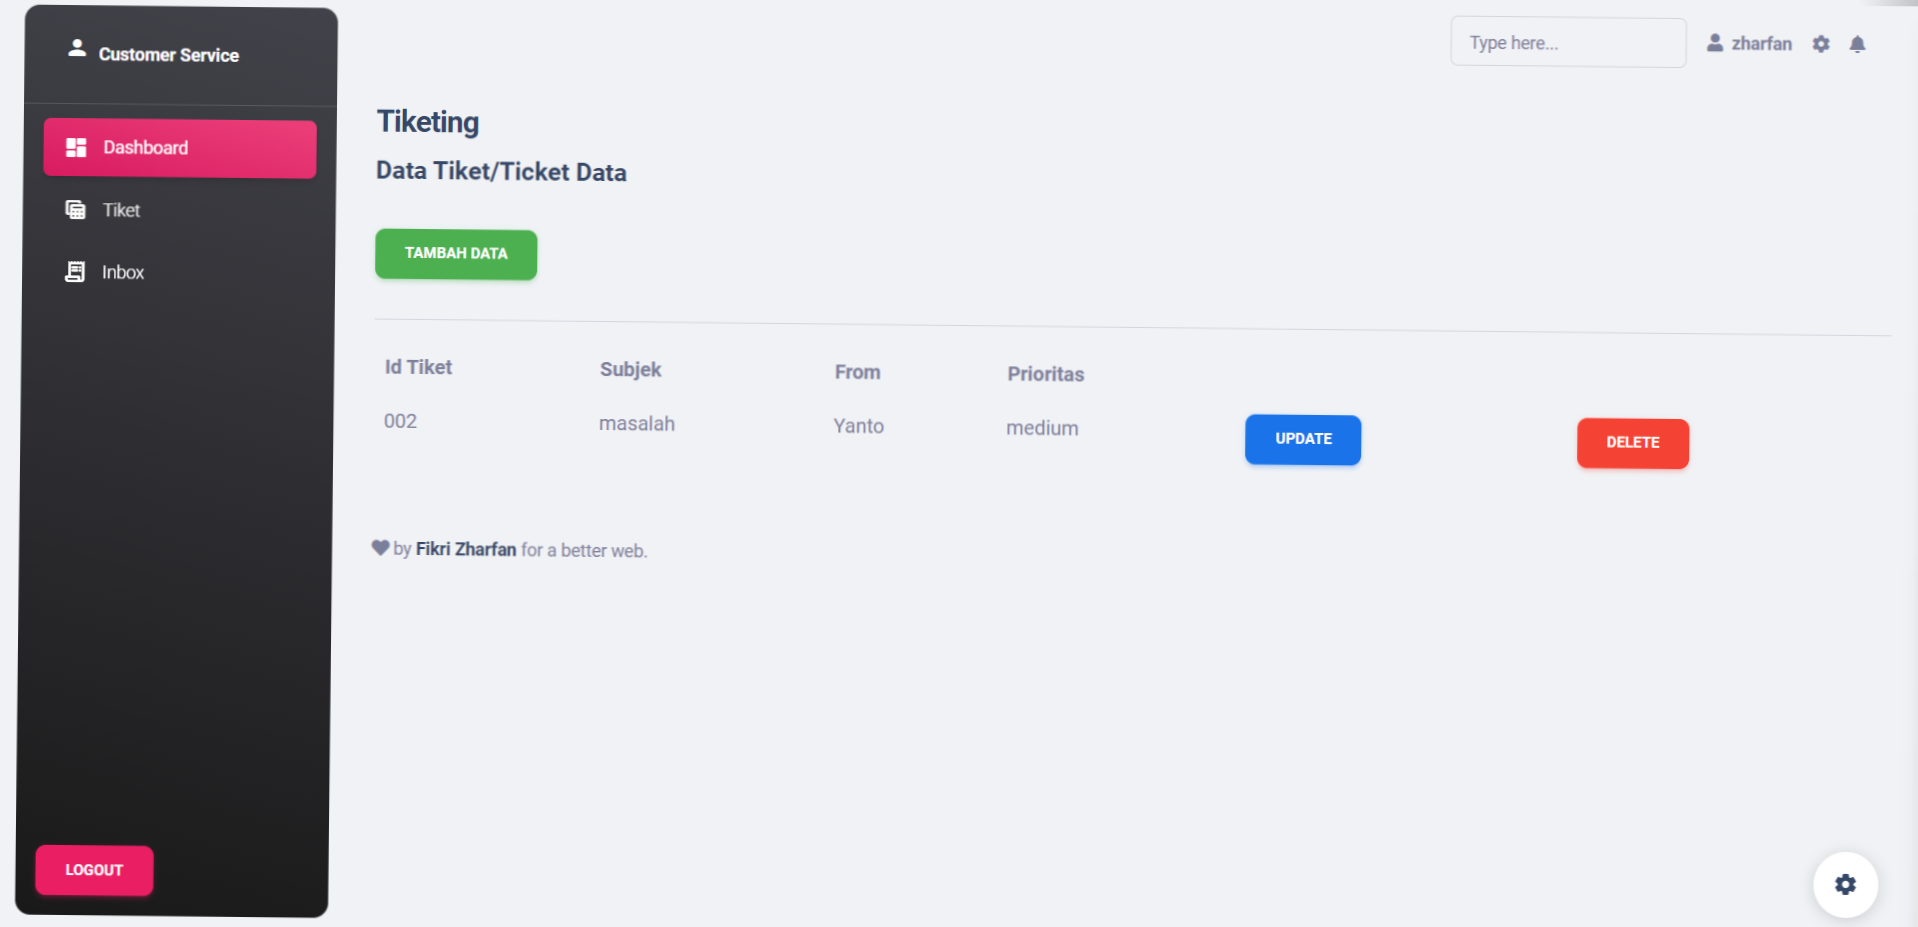Open notifications bell icon
This screenshot has width=1918, height=927.
pos(1857,44)
